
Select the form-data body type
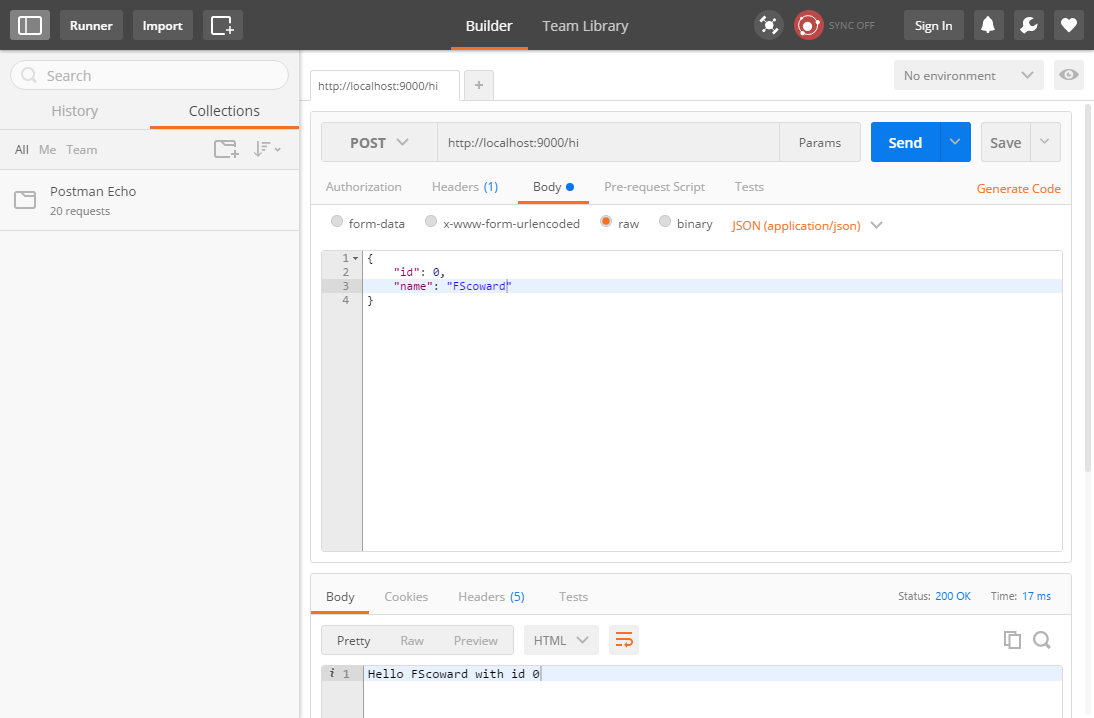pyautogui.click(x=337, y=222)
